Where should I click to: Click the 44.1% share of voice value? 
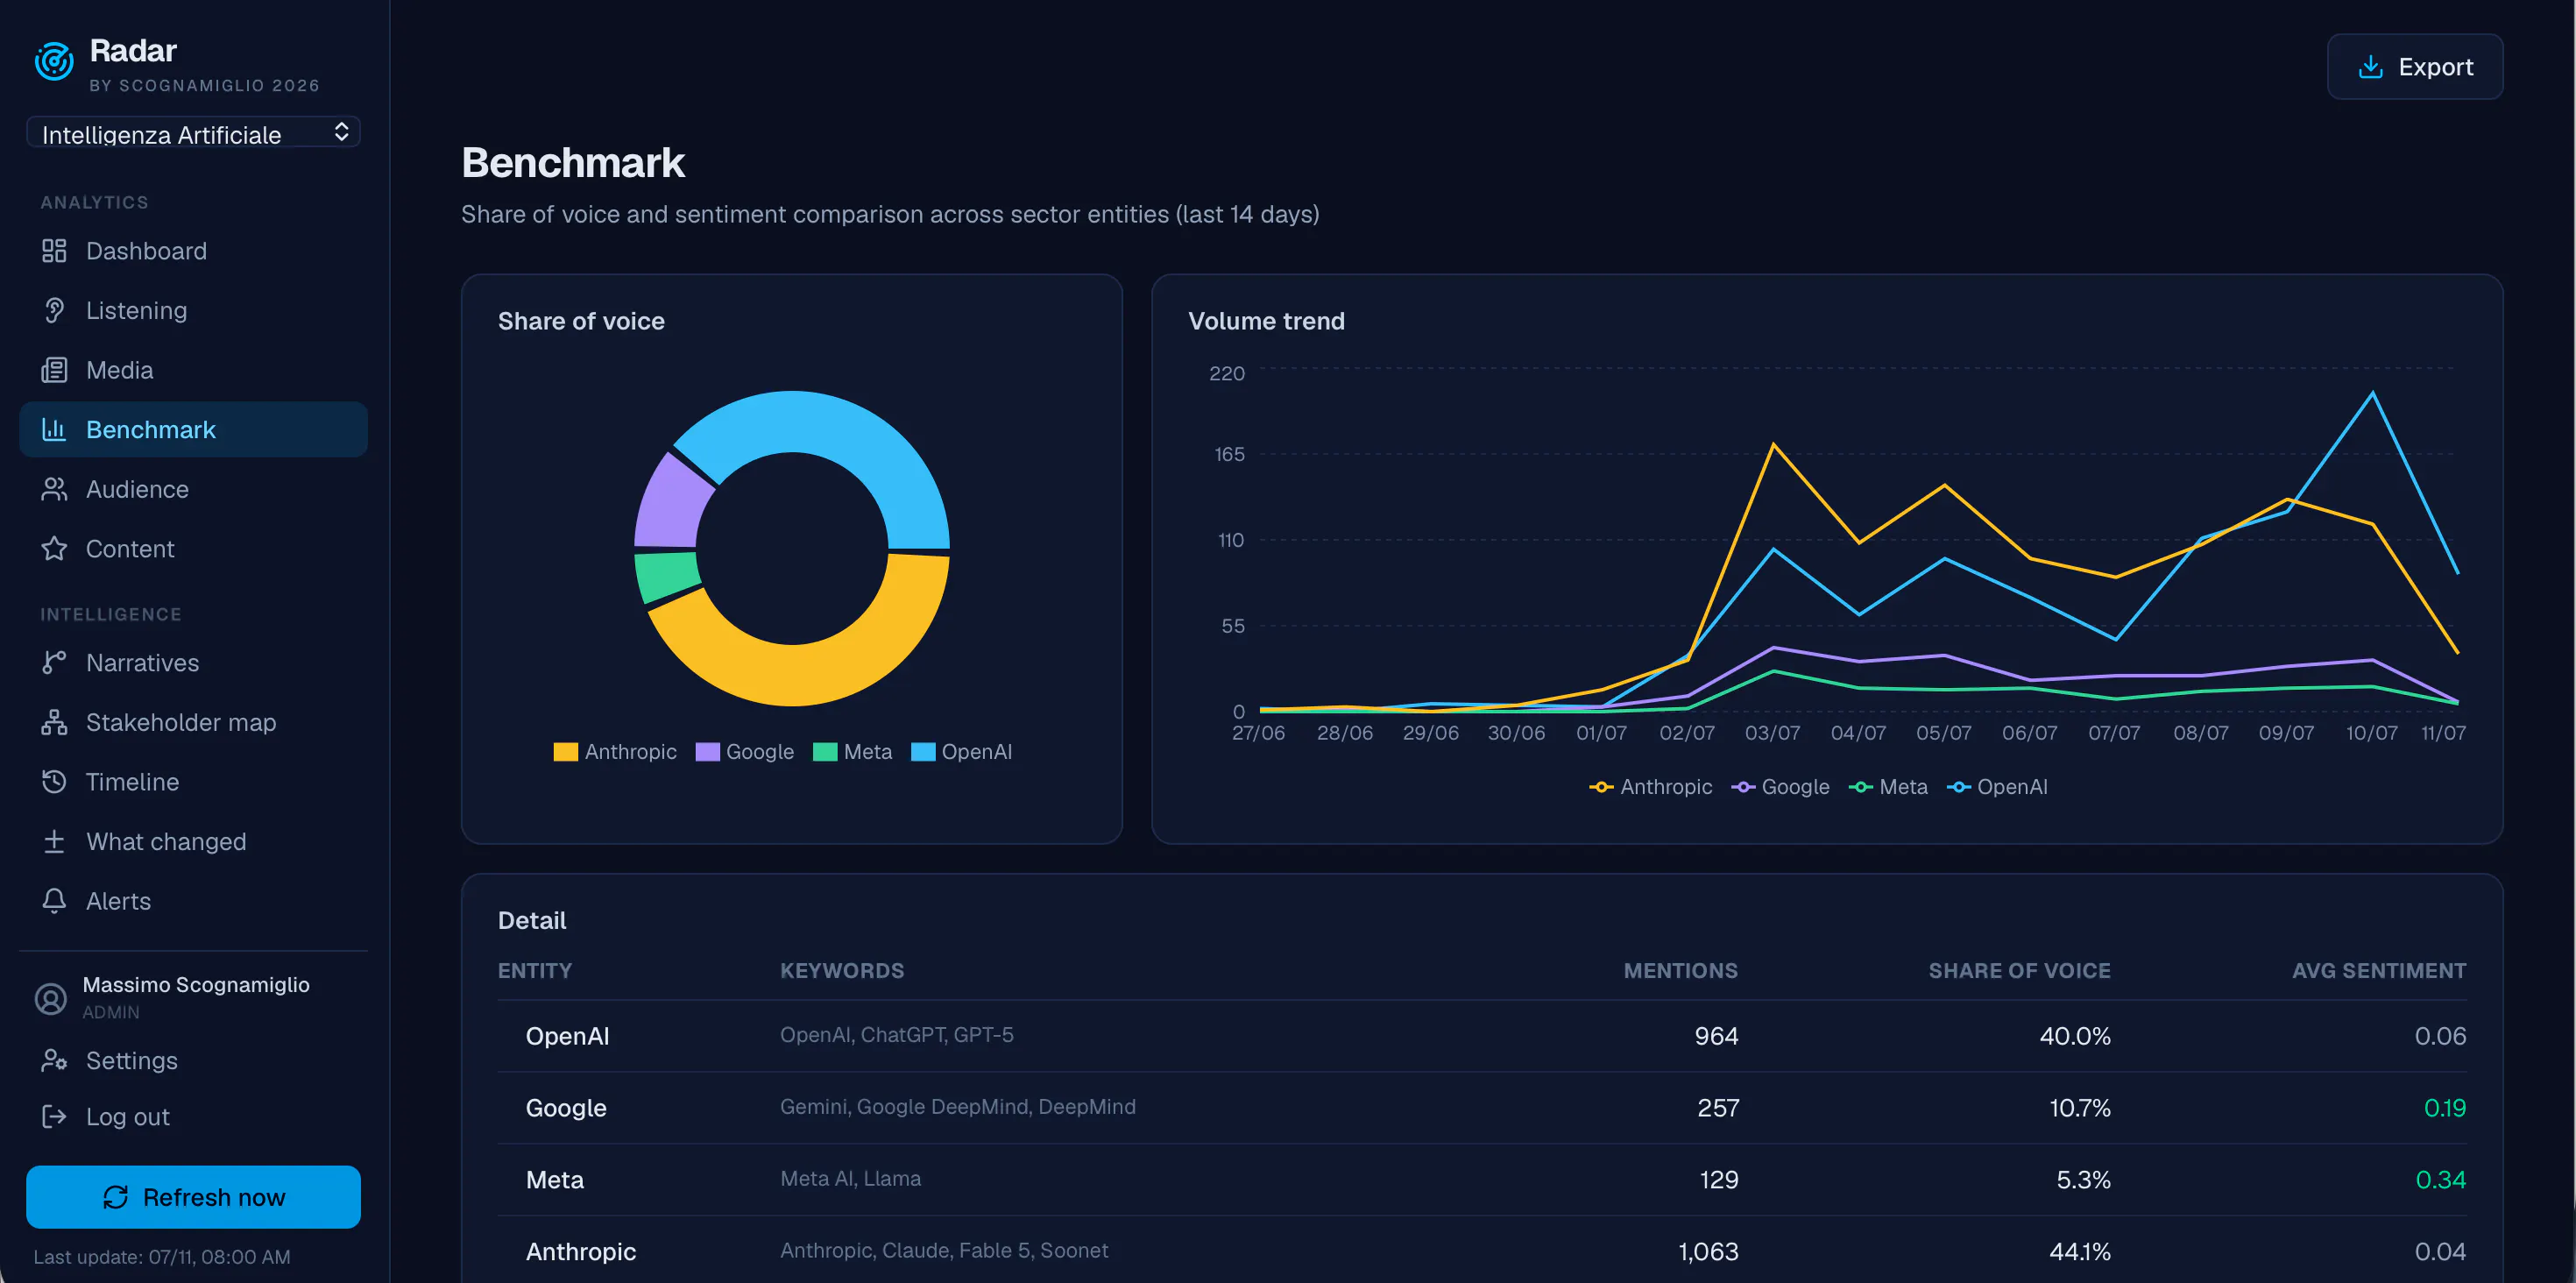click(2080, 1252)
